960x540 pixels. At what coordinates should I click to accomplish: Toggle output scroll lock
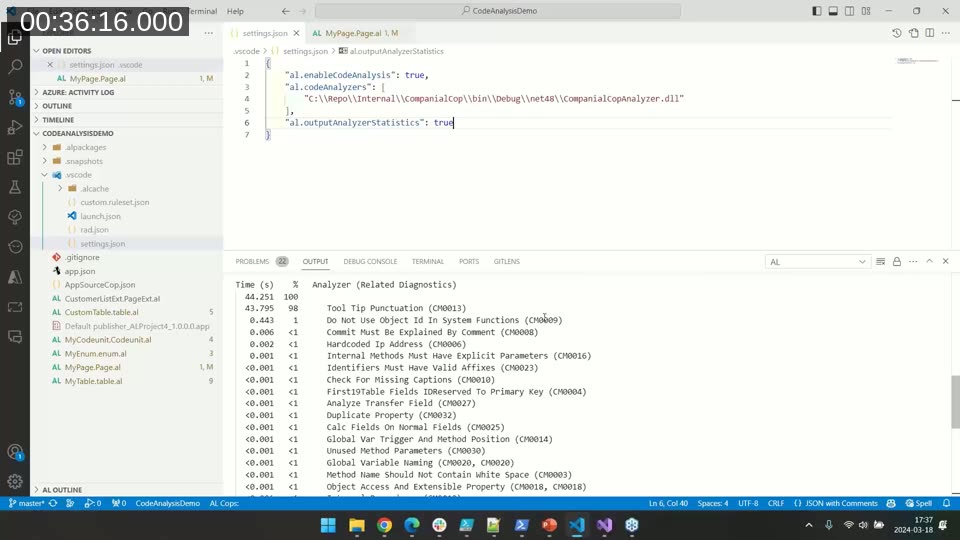tap(897, 261)
